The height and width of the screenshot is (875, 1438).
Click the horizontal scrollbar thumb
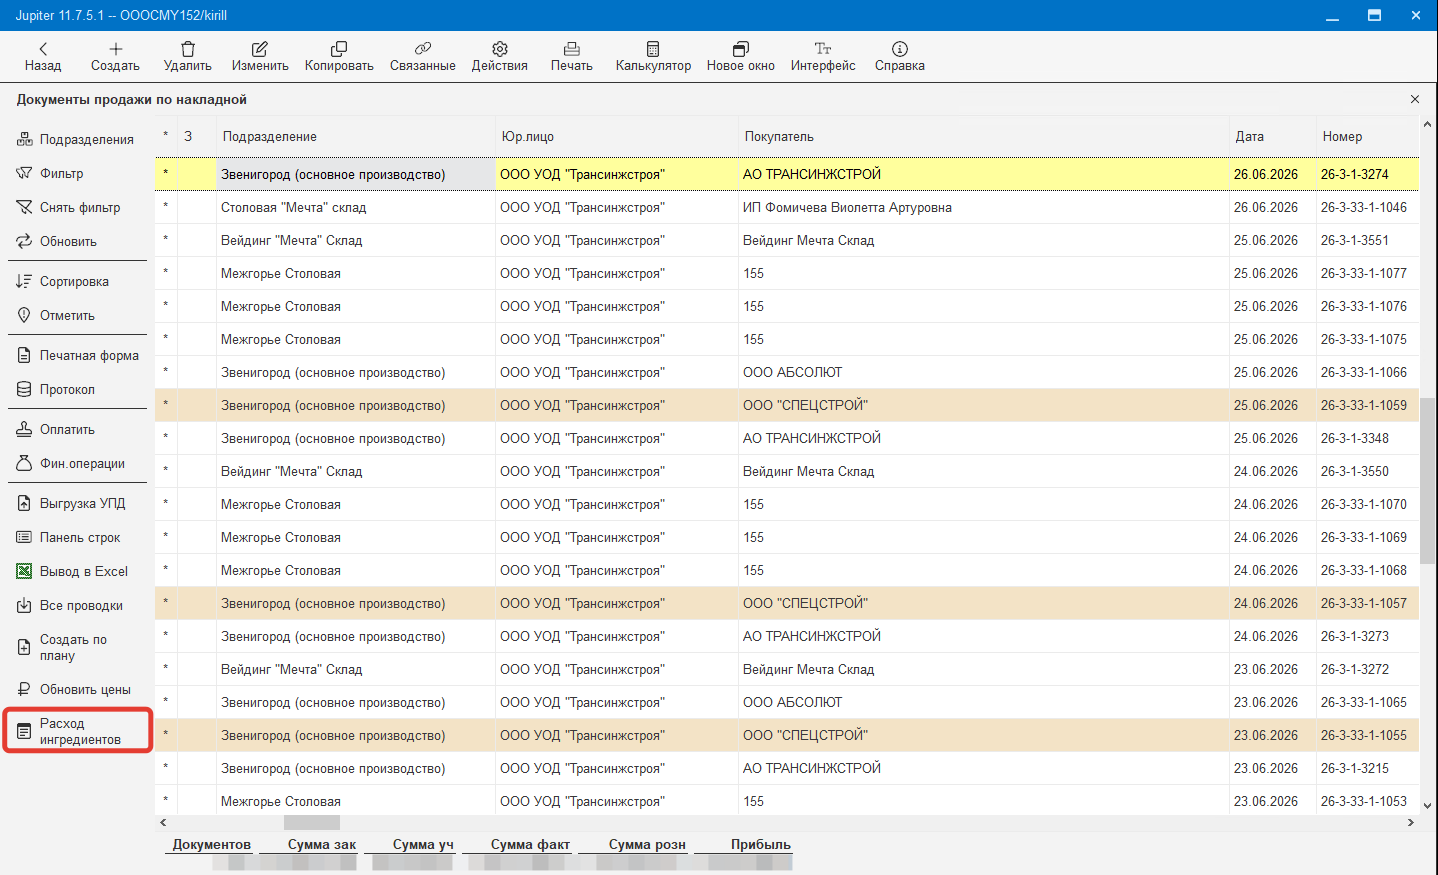[x=312, y=822]
